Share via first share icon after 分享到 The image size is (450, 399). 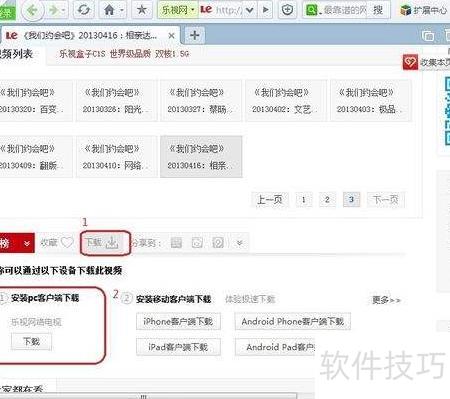tap(176, 243)
